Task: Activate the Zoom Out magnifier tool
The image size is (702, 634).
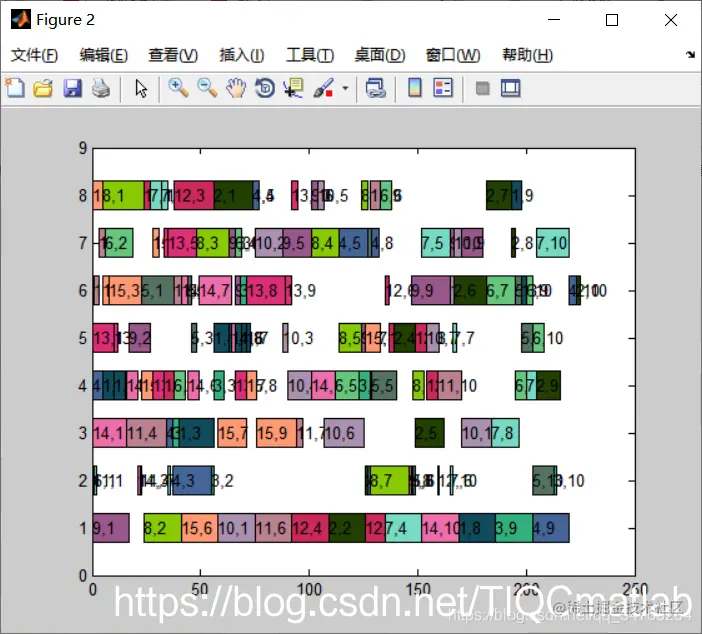Action: point(207,88)
